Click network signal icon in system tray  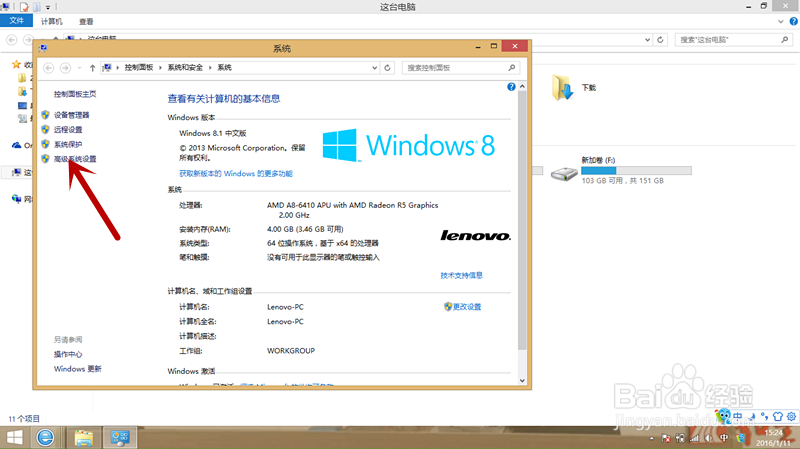694,438
